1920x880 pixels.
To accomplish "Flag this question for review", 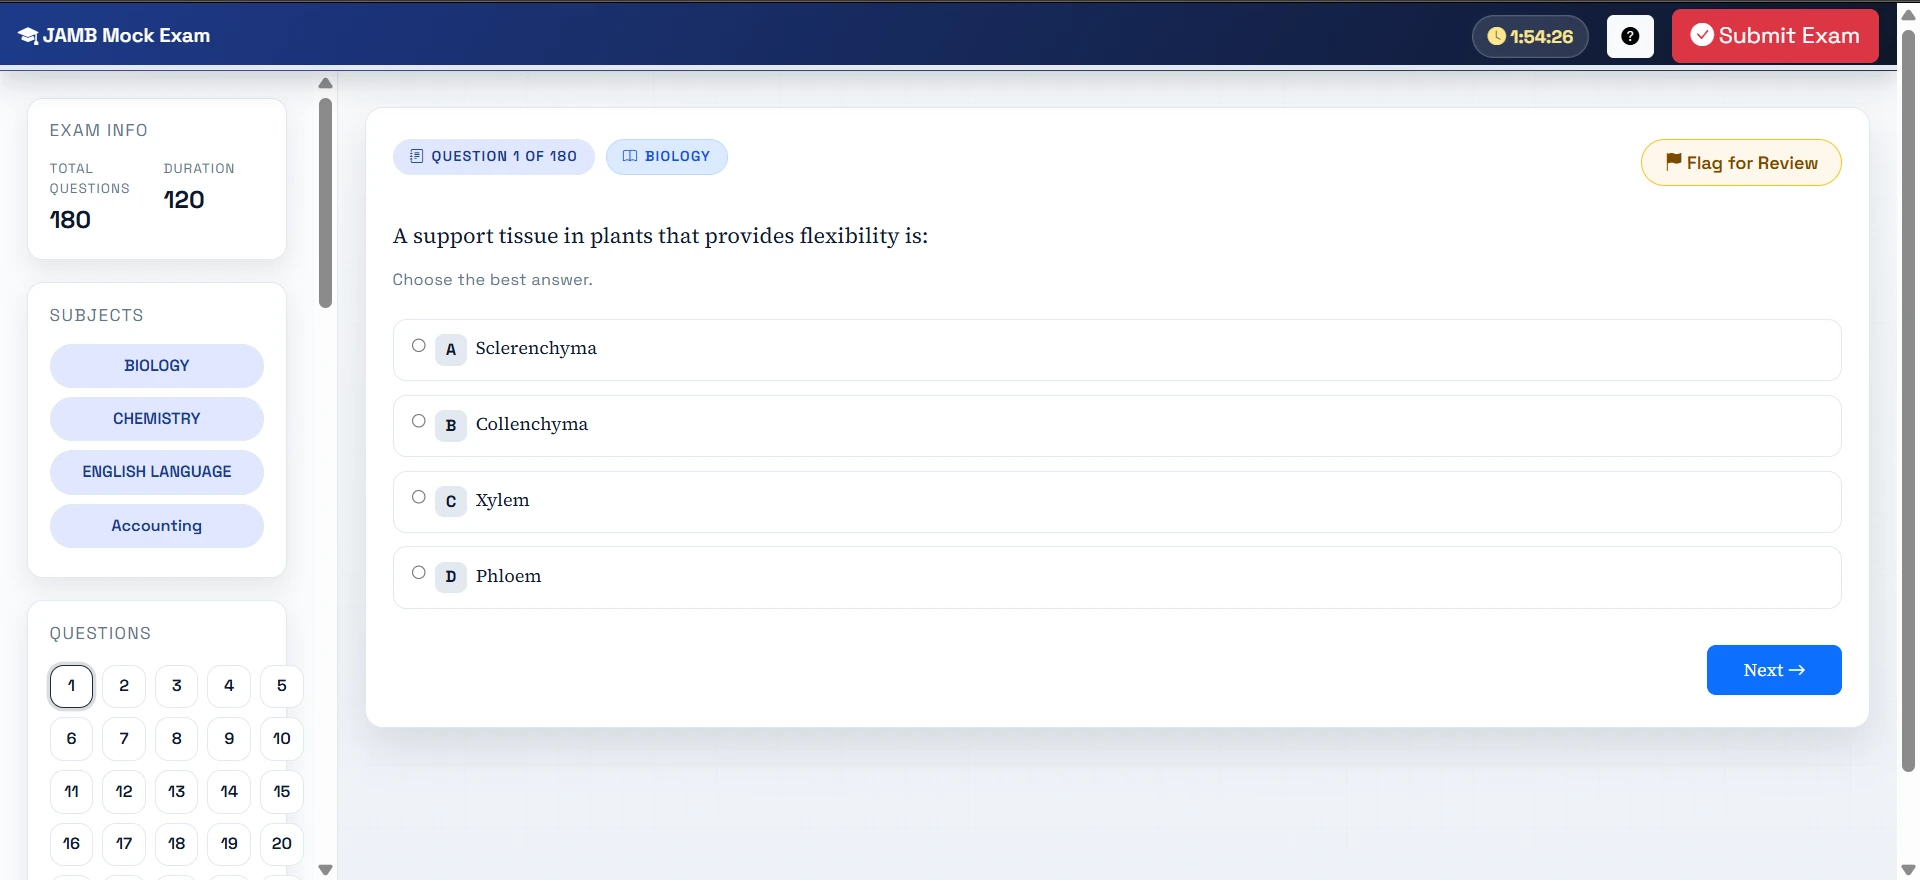I will point(1741,162).
